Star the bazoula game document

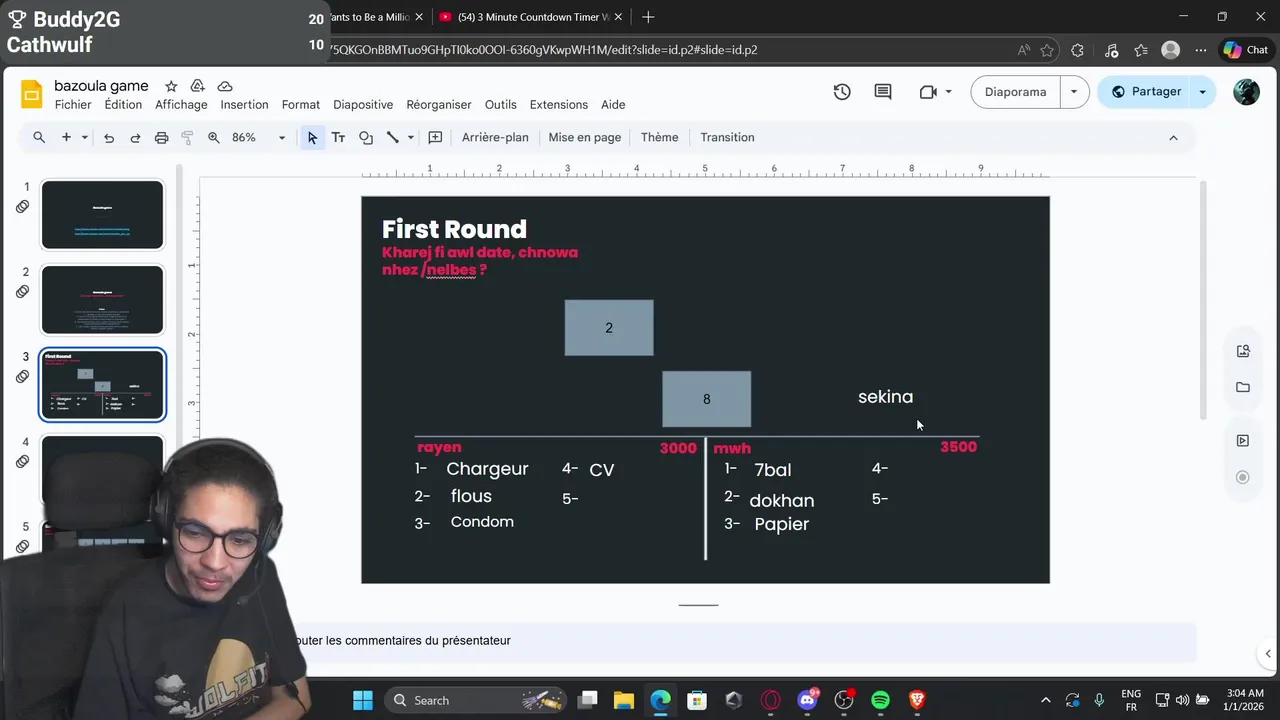(x=171, y=86)
